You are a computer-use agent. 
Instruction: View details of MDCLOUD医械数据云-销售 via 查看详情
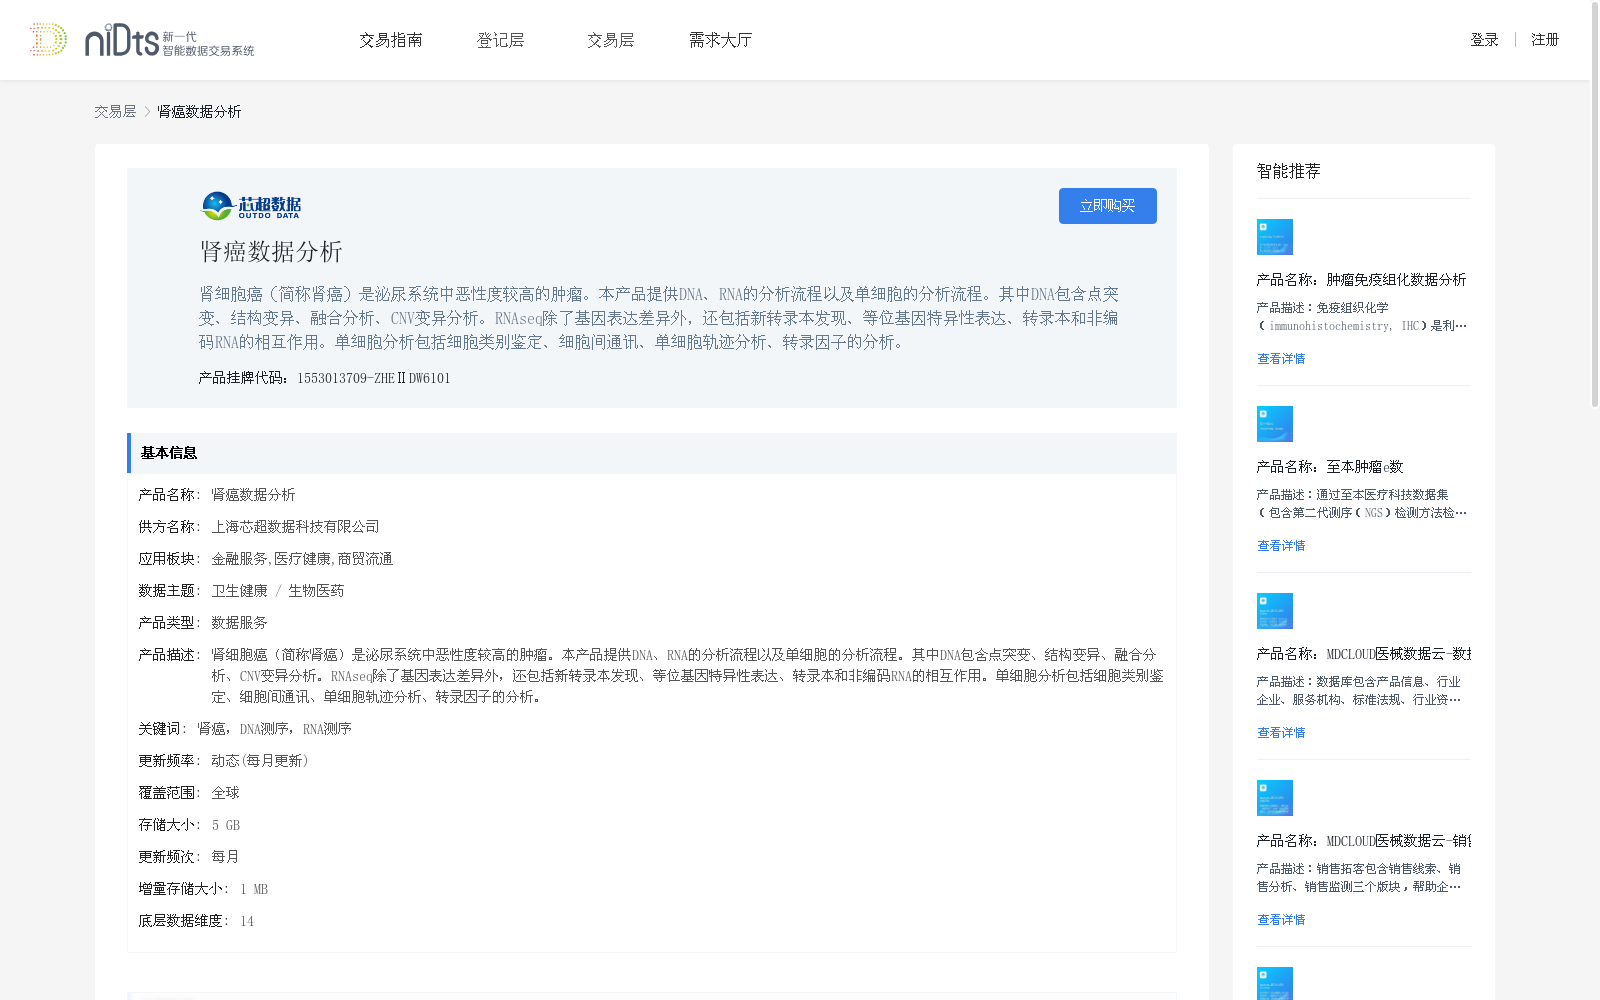[x=1281, y=920]
